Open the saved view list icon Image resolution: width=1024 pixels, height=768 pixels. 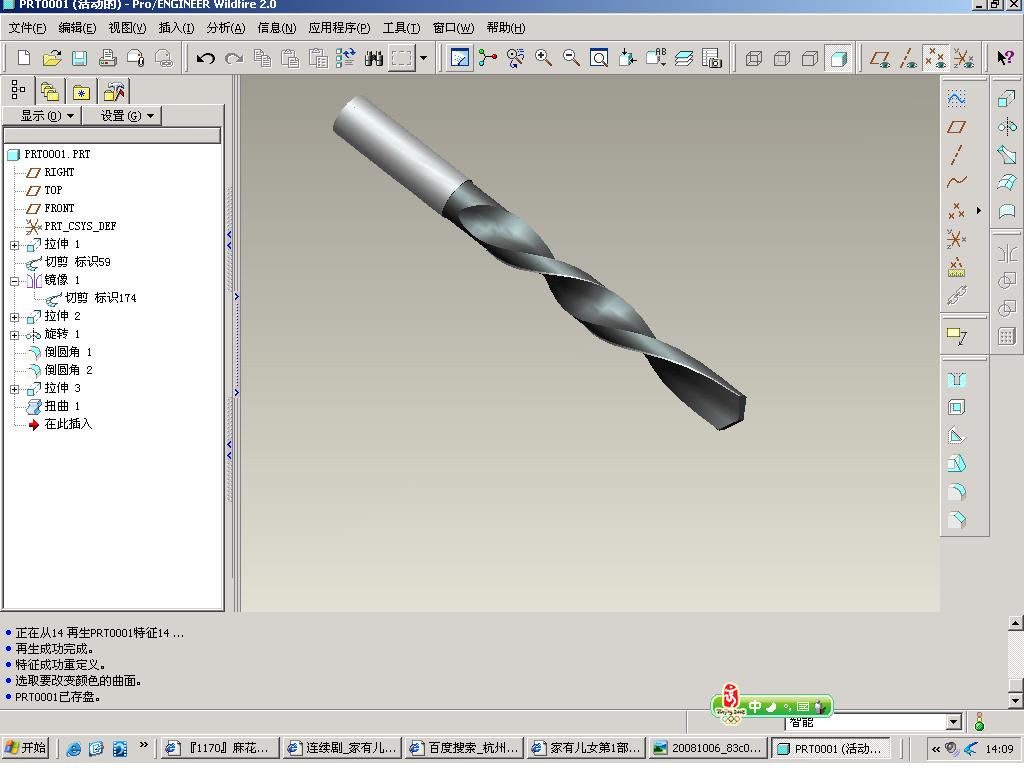coord(656,58)
